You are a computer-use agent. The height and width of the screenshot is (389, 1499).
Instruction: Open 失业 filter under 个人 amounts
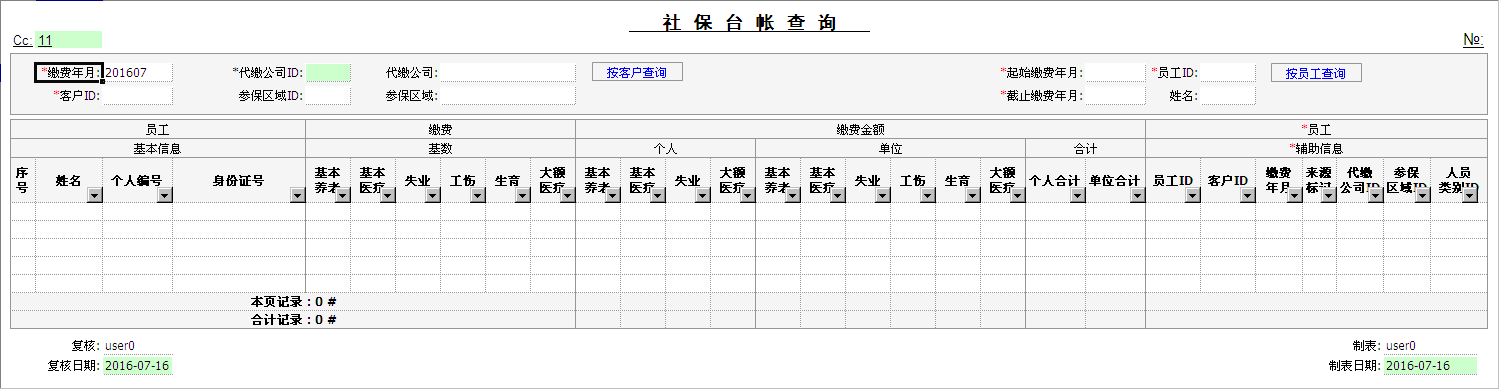[x=702, y=196]
